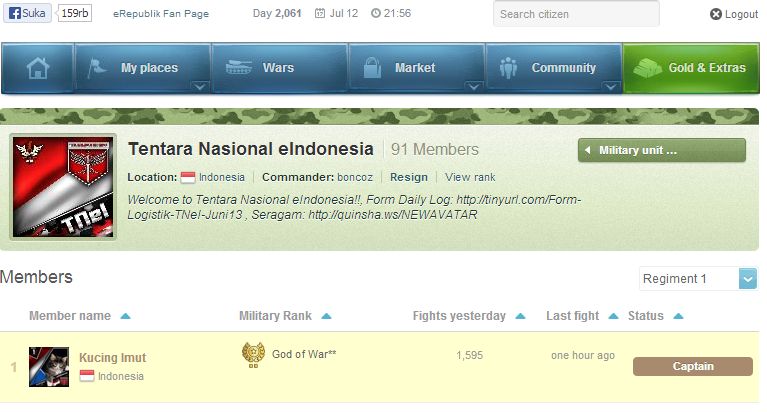The image size is (767, 412).
Task: Click the Gold & Extras button
Action: [x=690, y=68]
